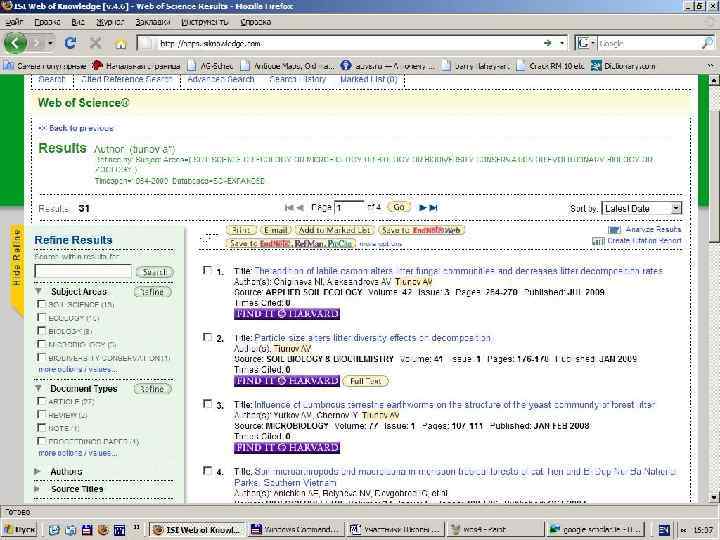
Task: Click the Analyze Results icon
Action: [614, 229]
